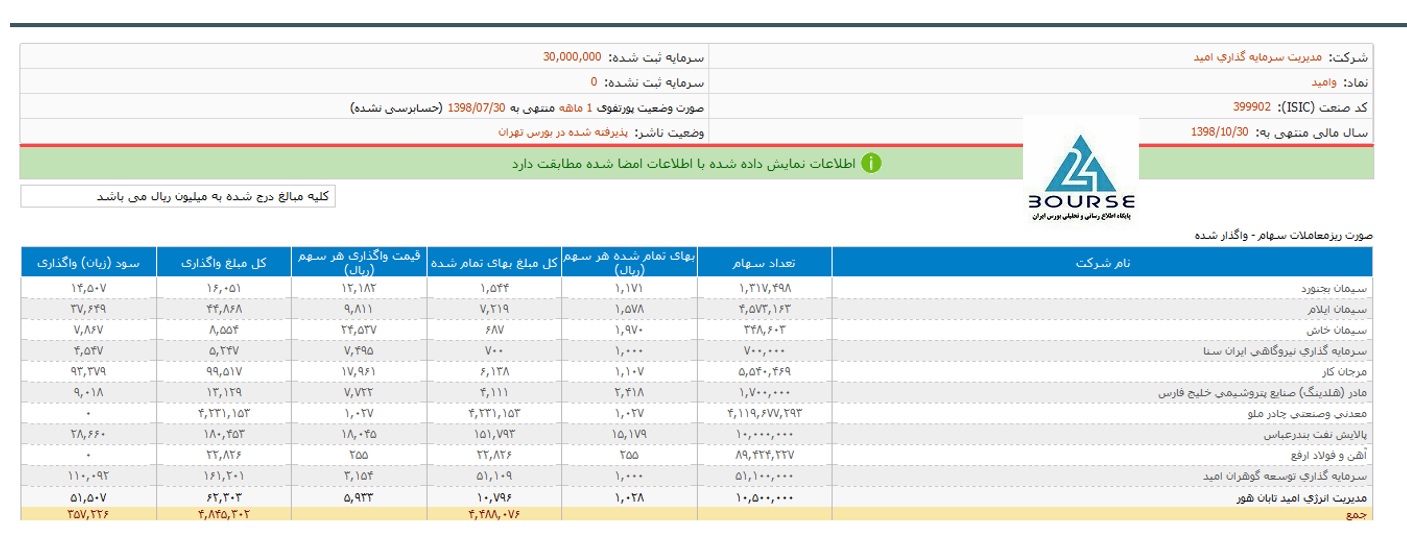Select the row 'معدنی وصنعتی چادر ملو'
This screenshot has height=539, width=1407.
pos(697,414)
